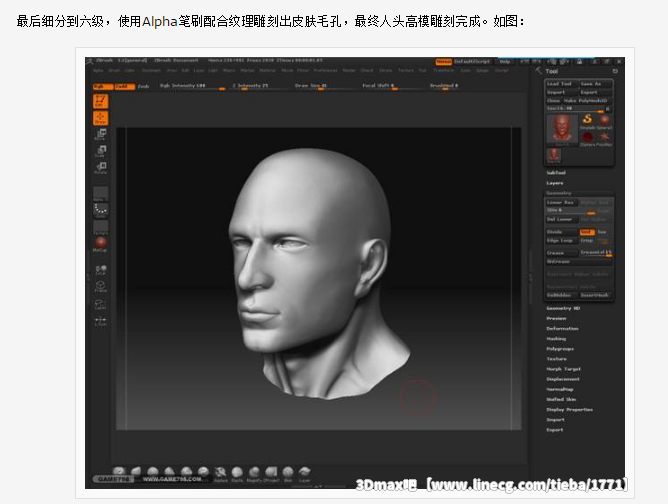The width and height of the screenshot is (668, 504).
Task: Open the Material menu
Action: point(267,70)
